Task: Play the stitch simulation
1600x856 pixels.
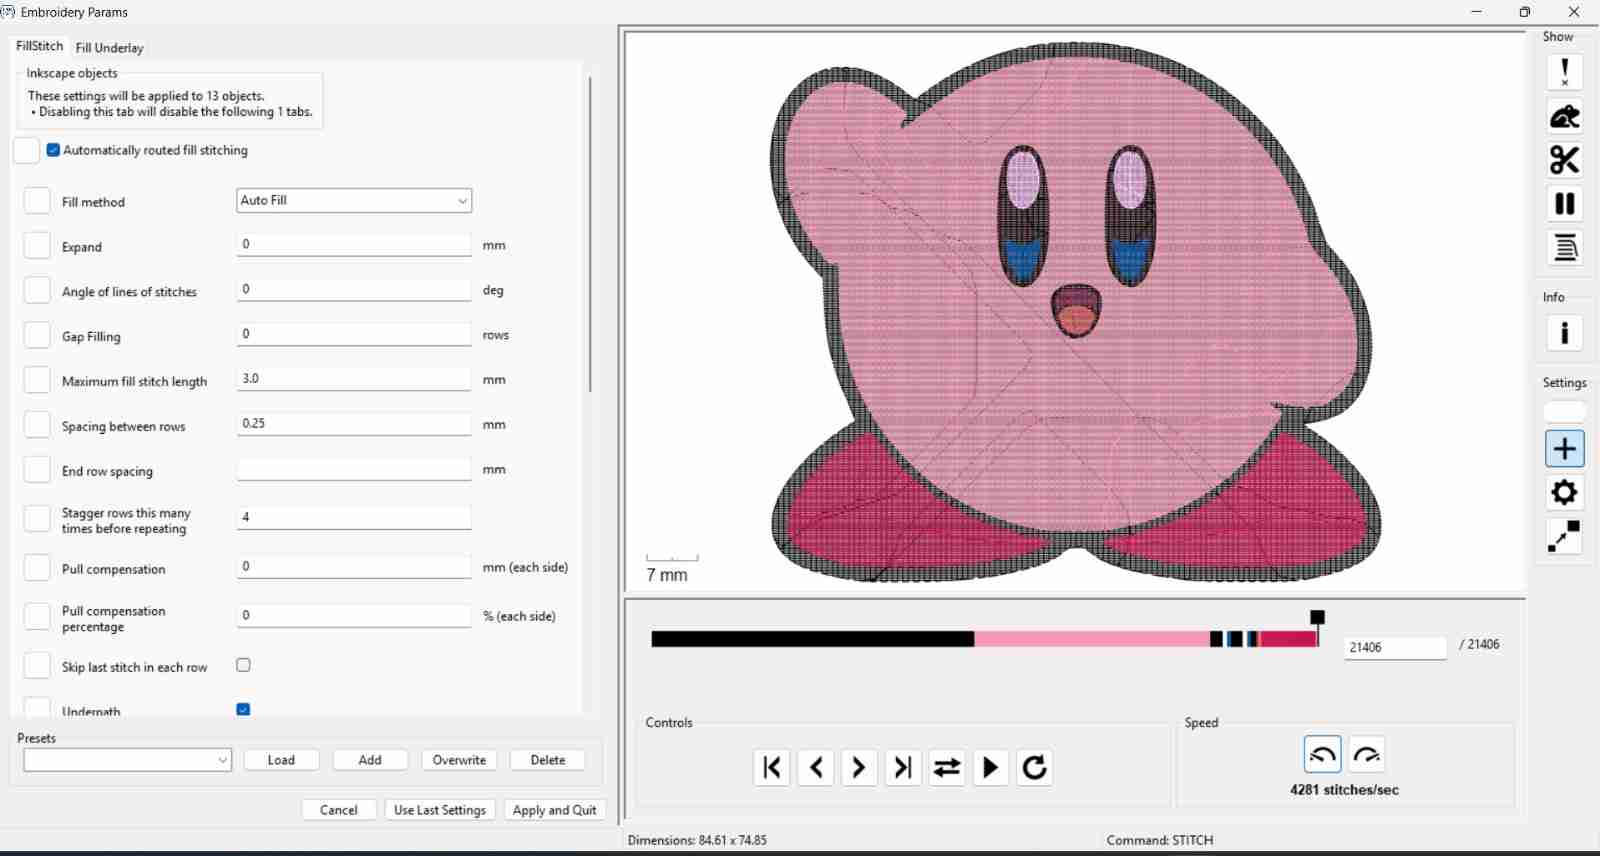Action: pyautogui.click(x=991, y=767)
